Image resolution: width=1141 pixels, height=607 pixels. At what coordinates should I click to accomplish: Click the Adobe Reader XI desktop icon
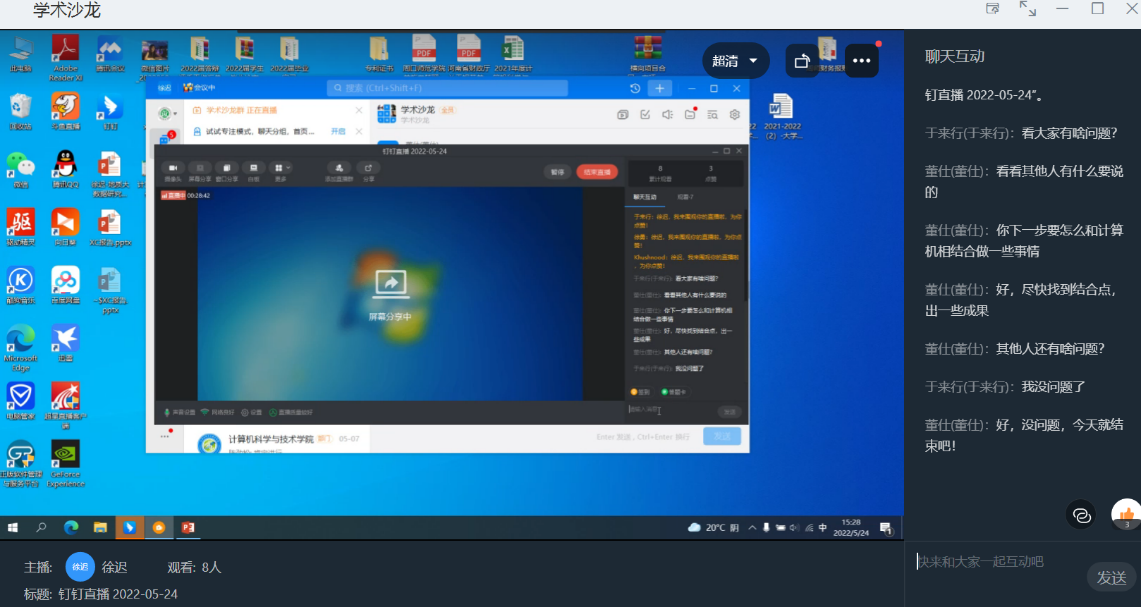pos(65,58)
